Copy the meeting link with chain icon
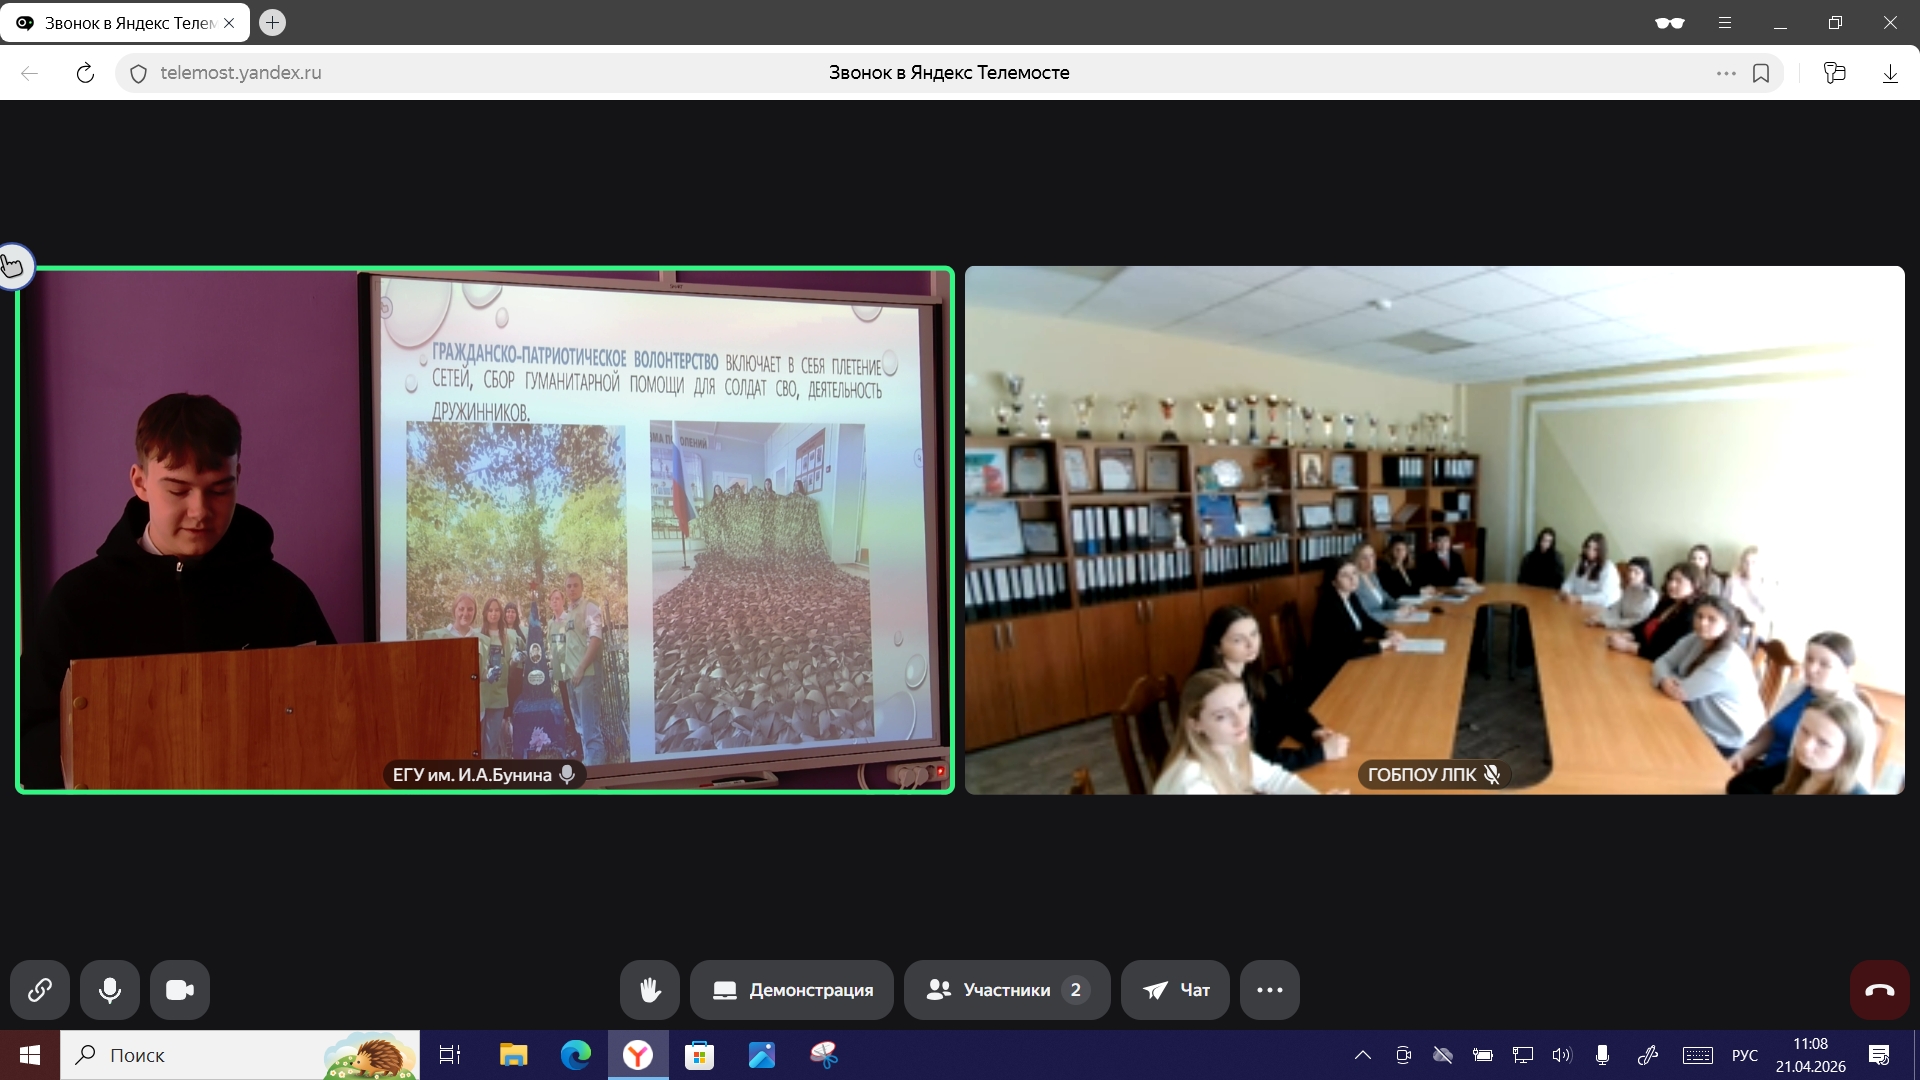This screenshot has width=1920, height=1080. pos(40,990)
